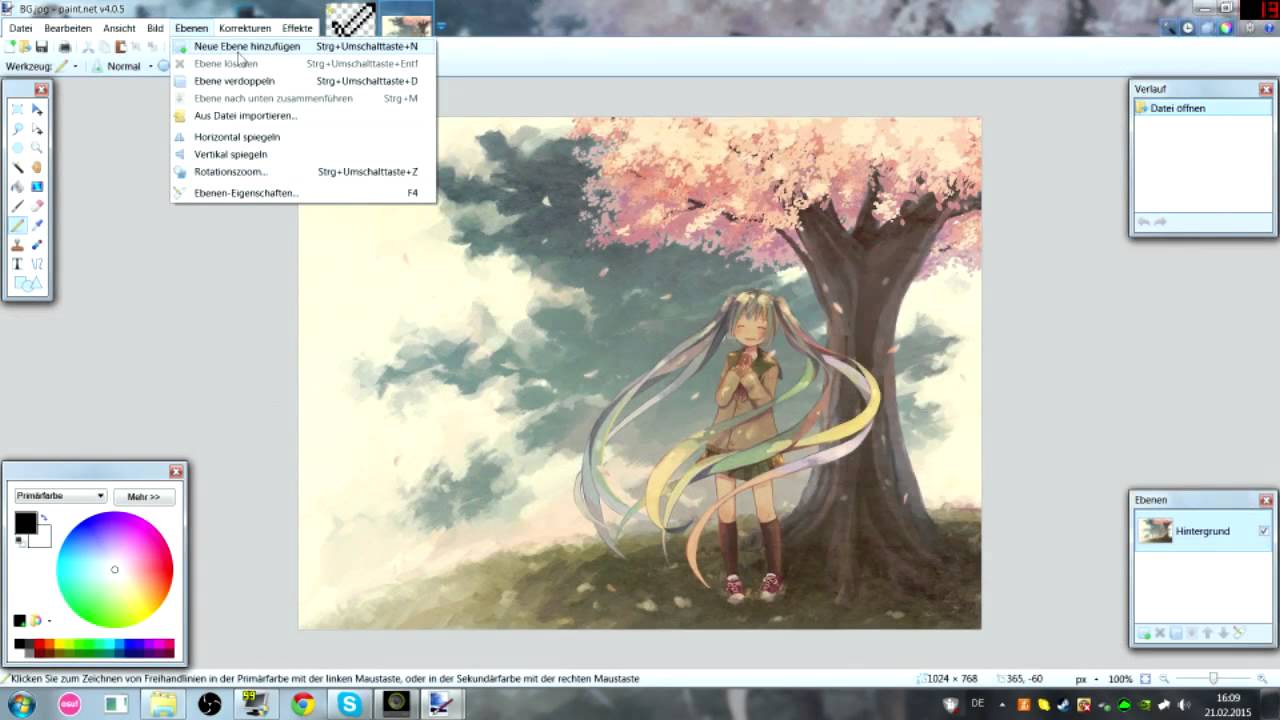This screenshot has height=720, width=1280.
Task: Click add color to palette icon
Action: pyautogui.click(x=19, y=620)
